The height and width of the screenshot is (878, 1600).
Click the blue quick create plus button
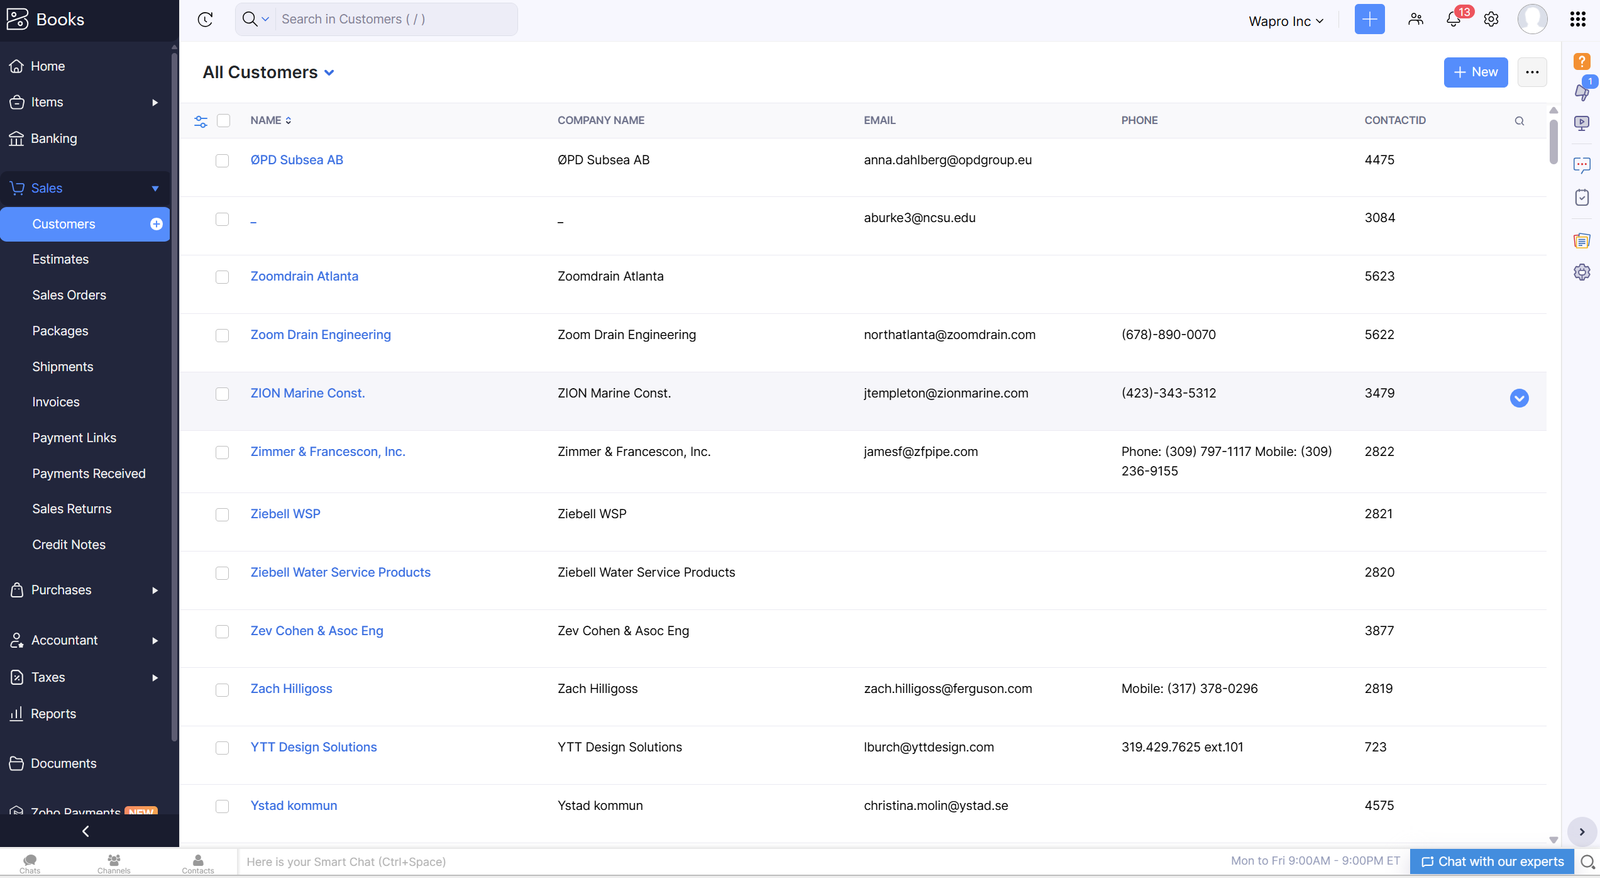pos(1369,19)
